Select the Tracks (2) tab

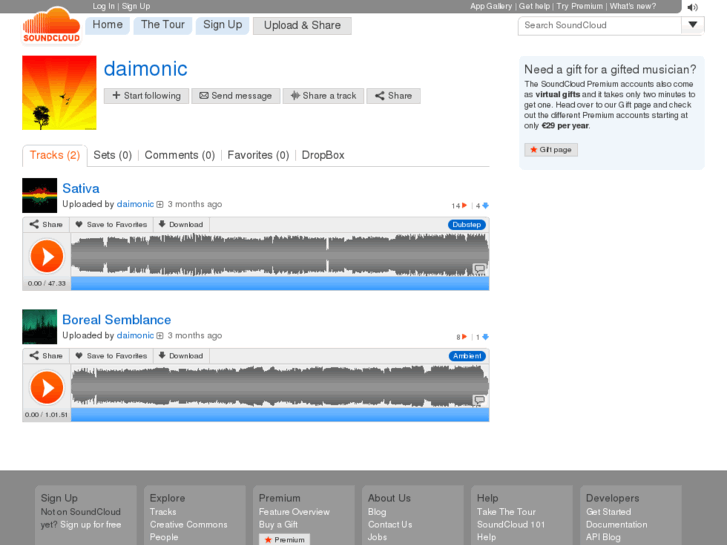coord(55,155)
